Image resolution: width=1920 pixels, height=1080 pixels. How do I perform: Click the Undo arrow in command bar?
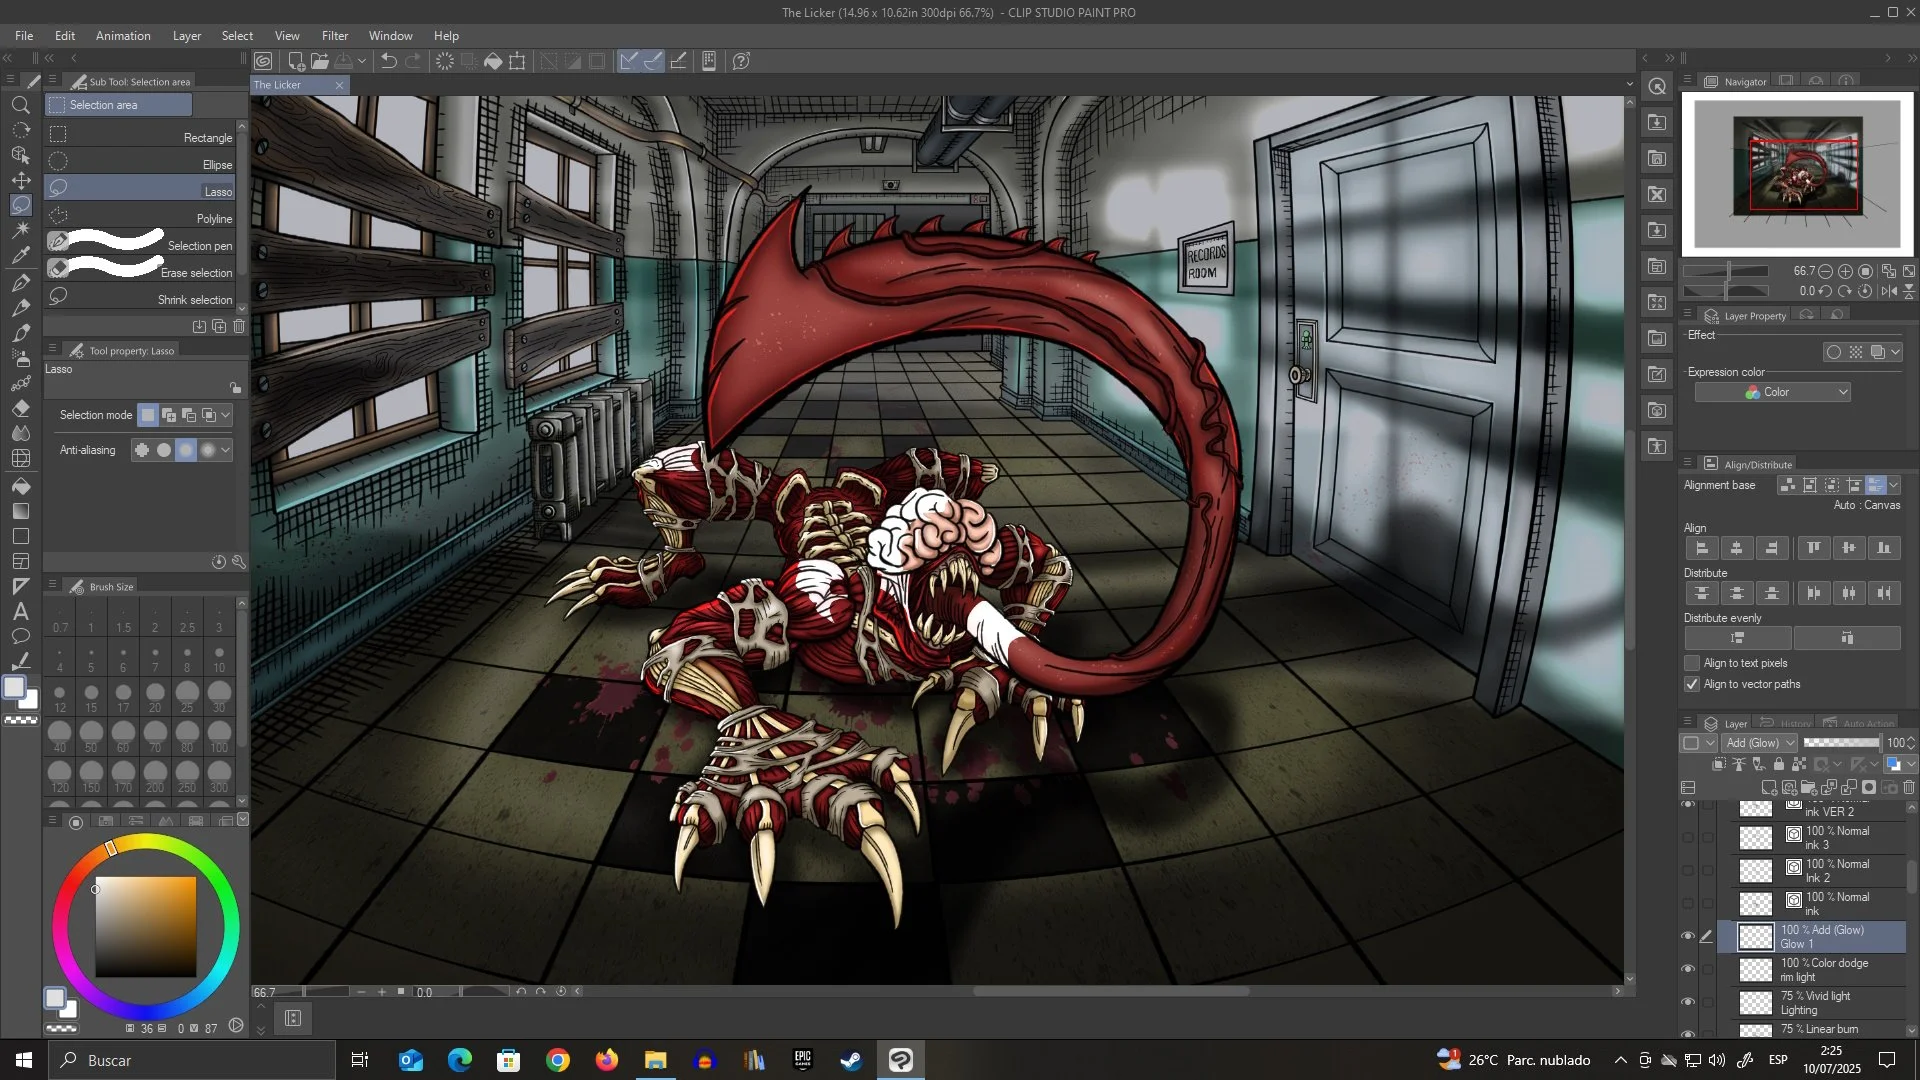389,62
